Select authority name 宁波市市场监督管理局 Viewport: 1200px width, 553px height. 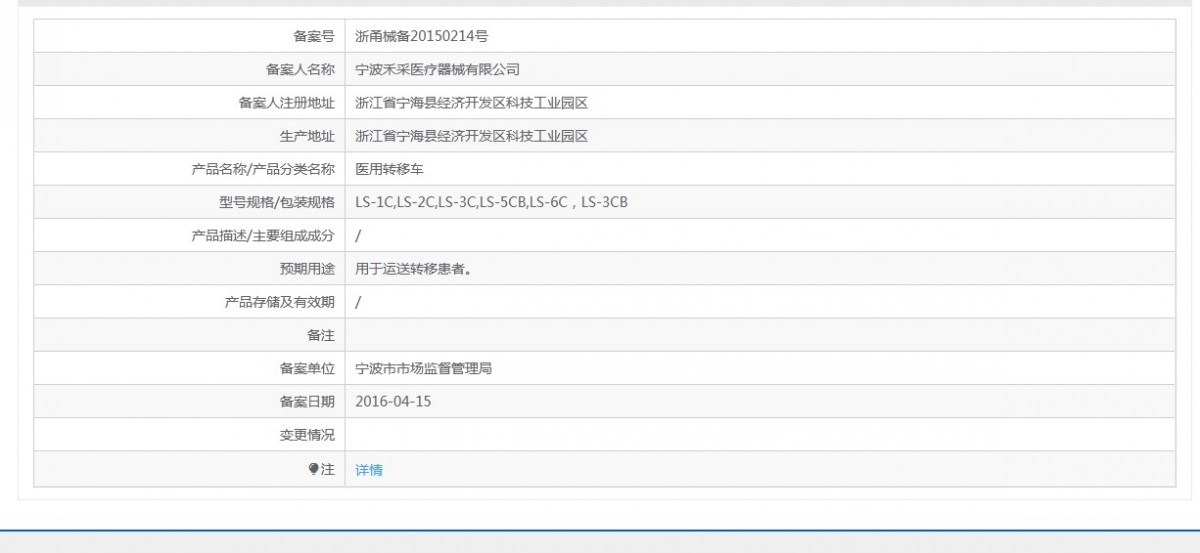coord(424,368)
